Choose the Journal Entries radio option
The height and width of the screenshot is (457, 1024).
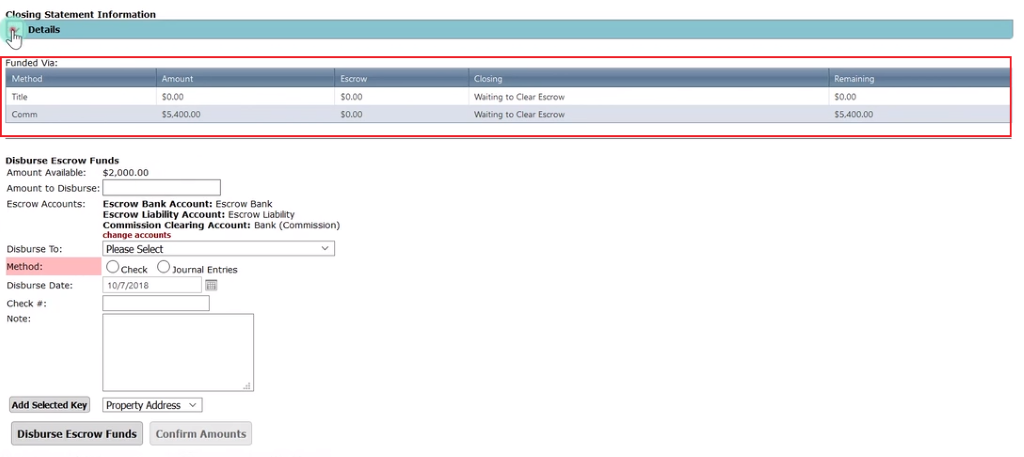click(x=163, y=268)
